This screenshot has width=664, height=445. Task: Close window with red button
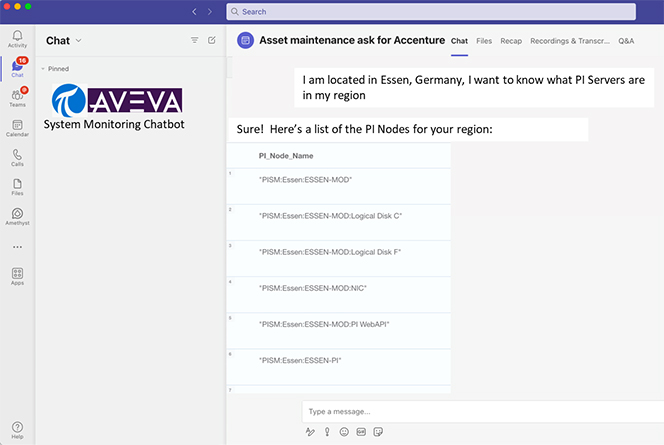[6, 6]
